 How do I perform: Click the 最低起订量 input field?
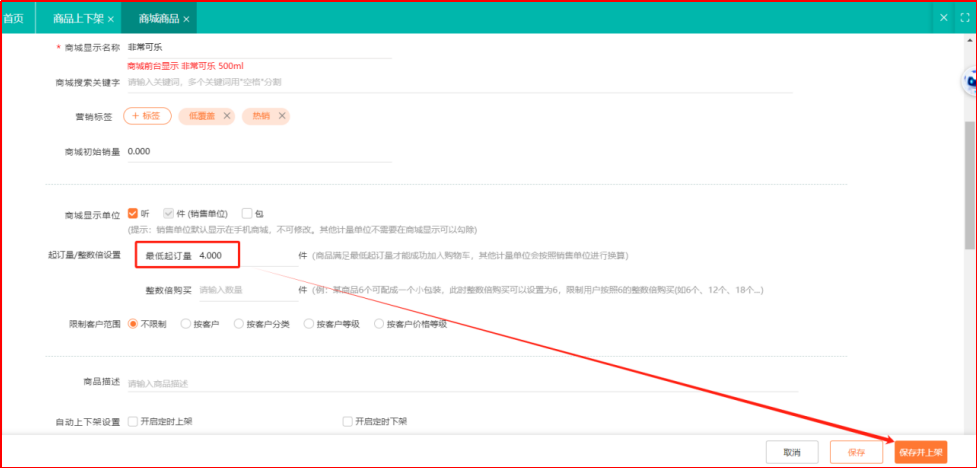click(244, 256)
